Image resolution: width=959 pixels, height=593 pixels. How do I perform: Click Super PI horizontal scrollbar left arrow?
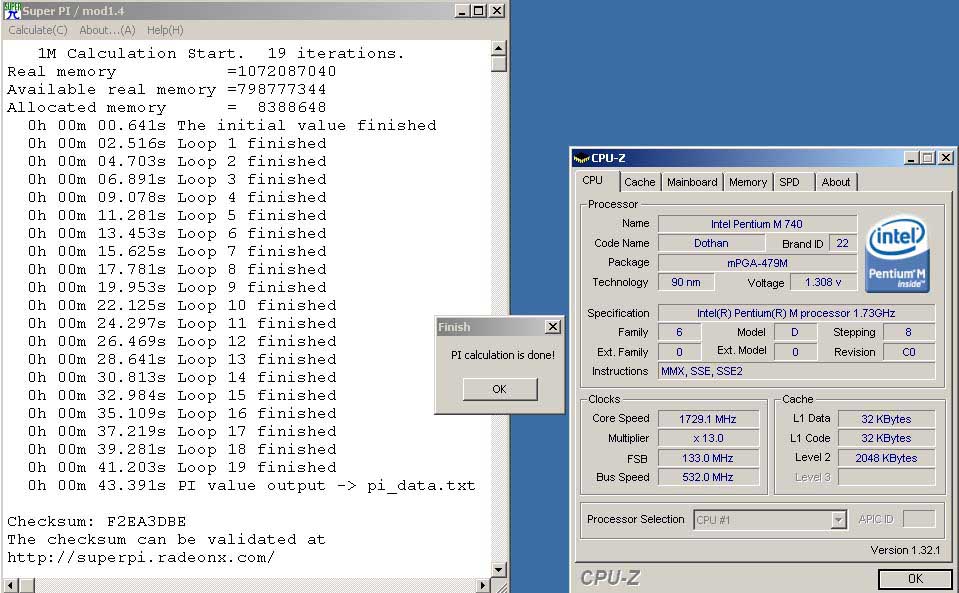click(x=11, y=586)
